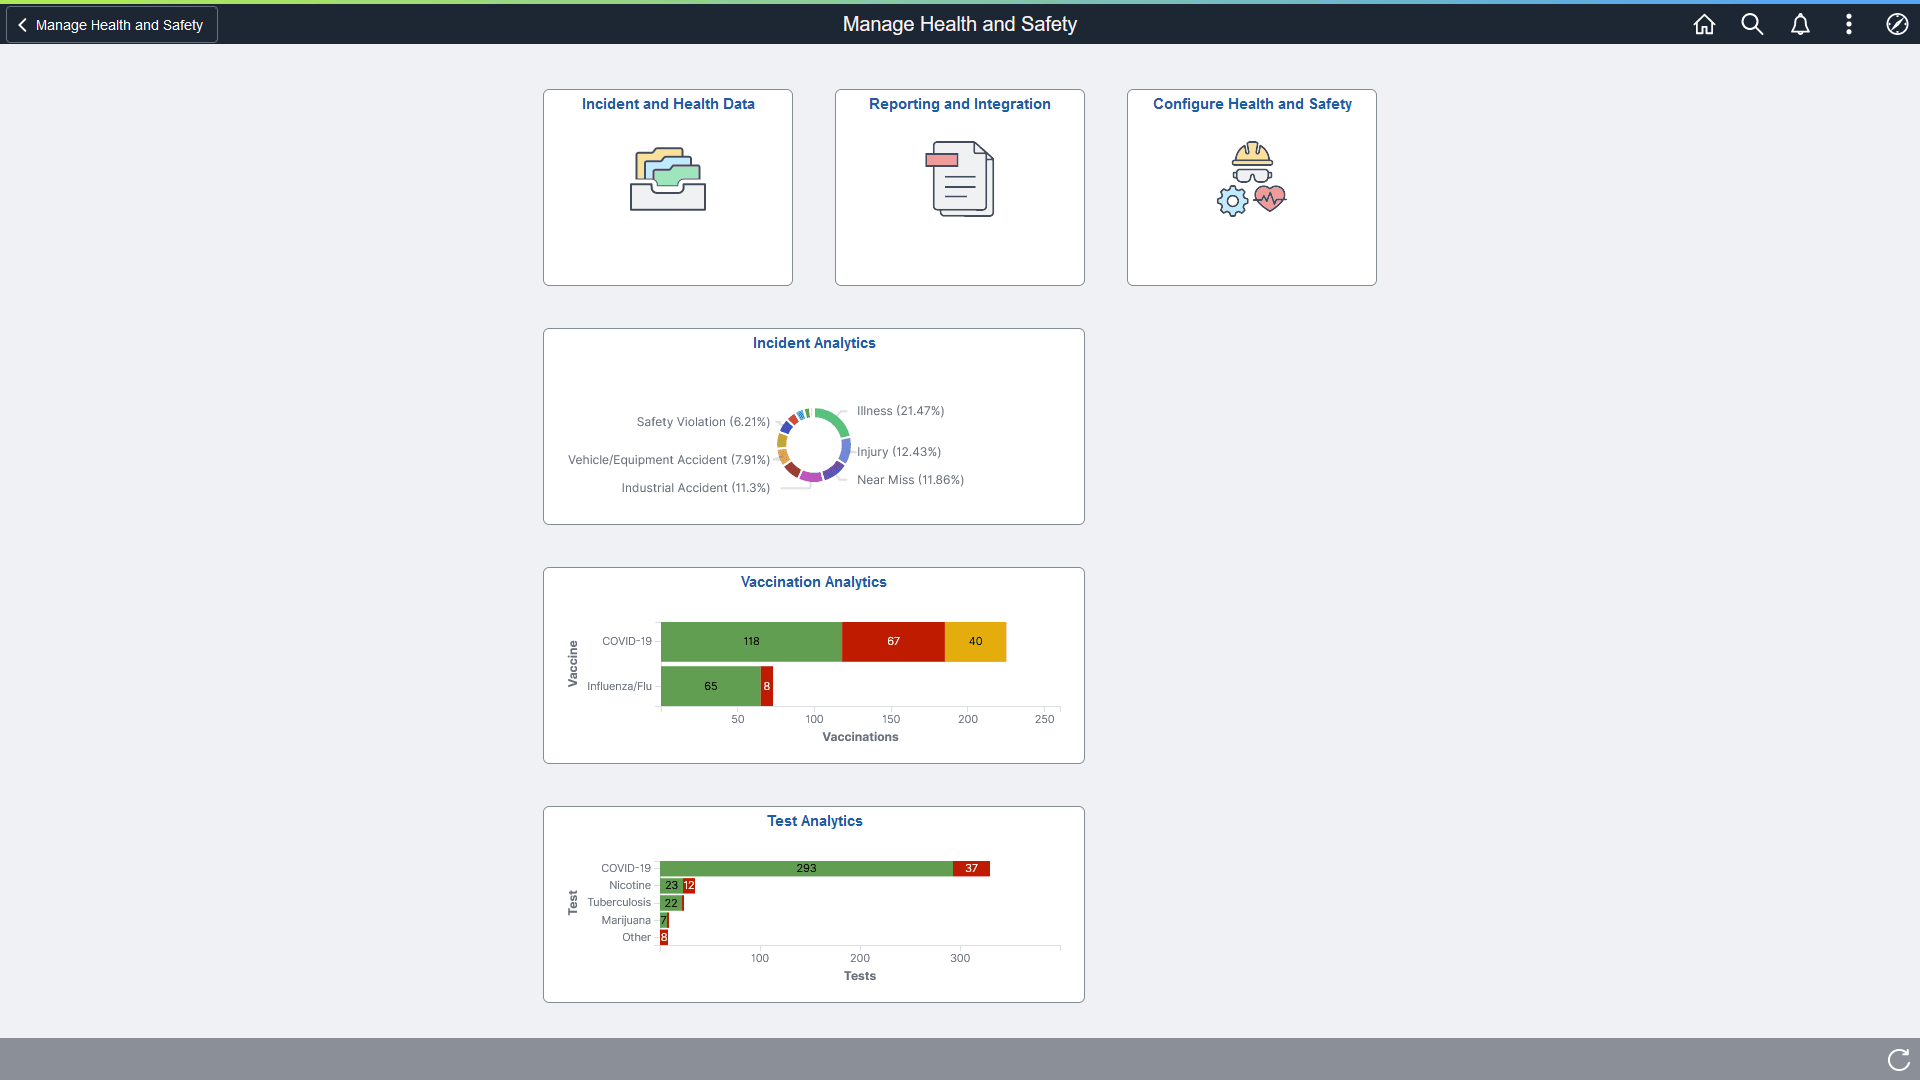Open the Actions menu (three dots) icon
This screenshot has width=1920, height=1080.
[x=1848, y=24]
